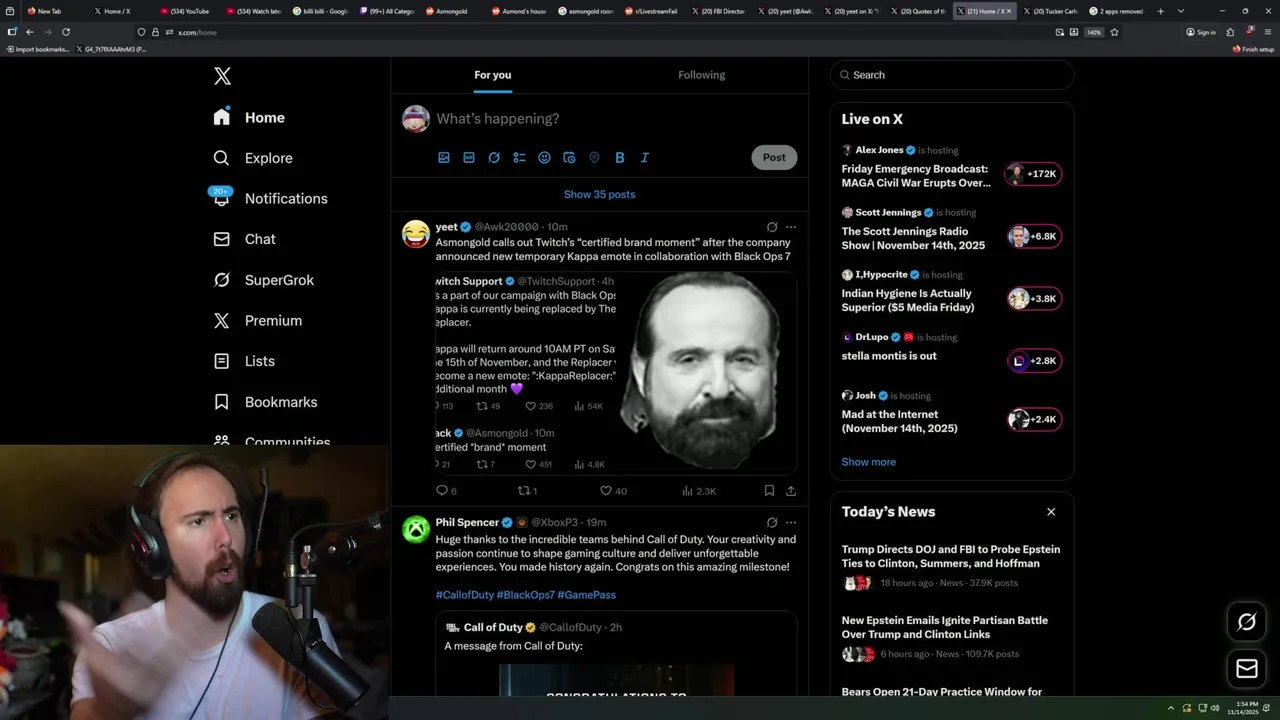Open messages floating button at right edge
Image resolution: width=1280 pixels, height=720 pixels.
coord(1246,668)
